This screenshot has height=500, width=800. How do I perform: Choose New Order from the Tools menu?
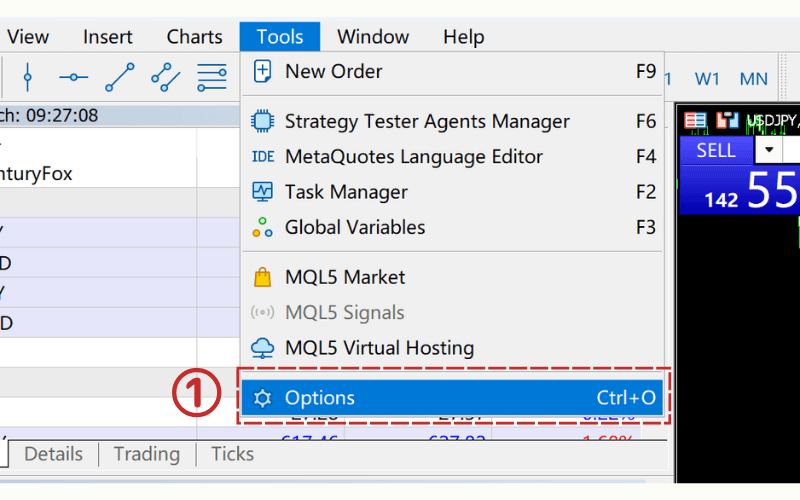pos(453,71)
